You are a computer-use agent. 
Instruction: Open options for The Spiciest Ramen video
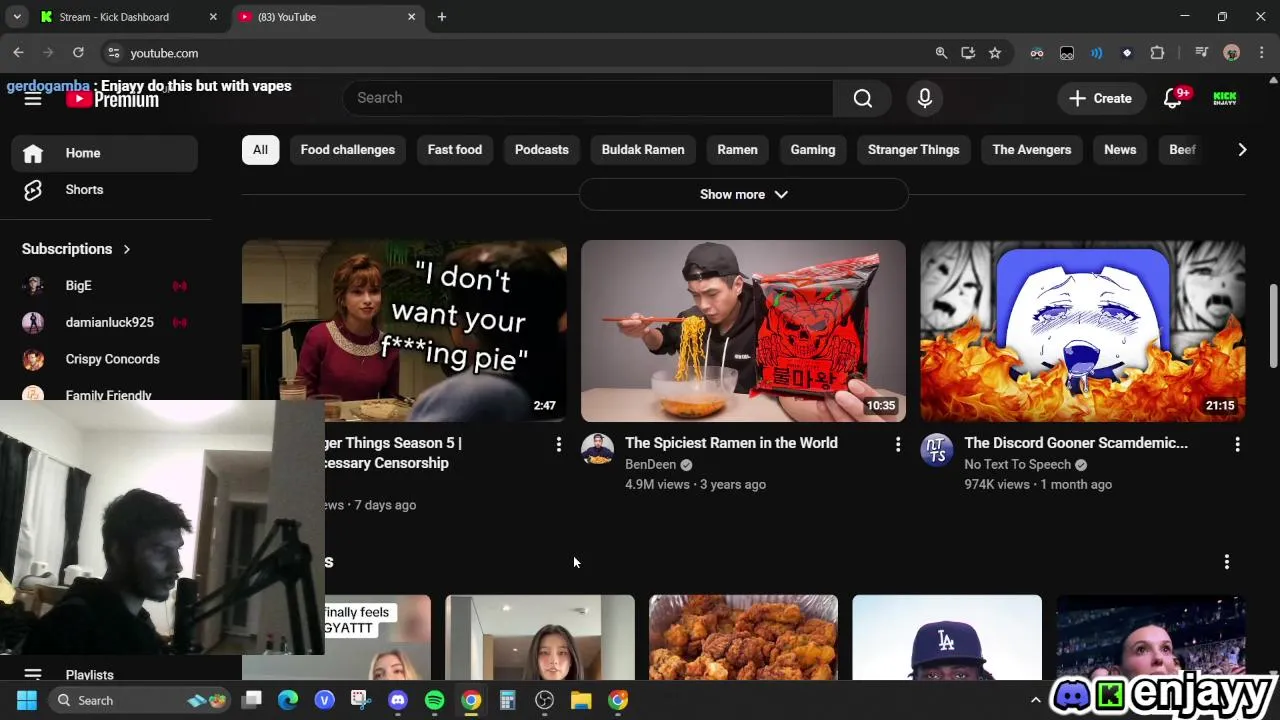pyautogui.click(x=898, y=445)
